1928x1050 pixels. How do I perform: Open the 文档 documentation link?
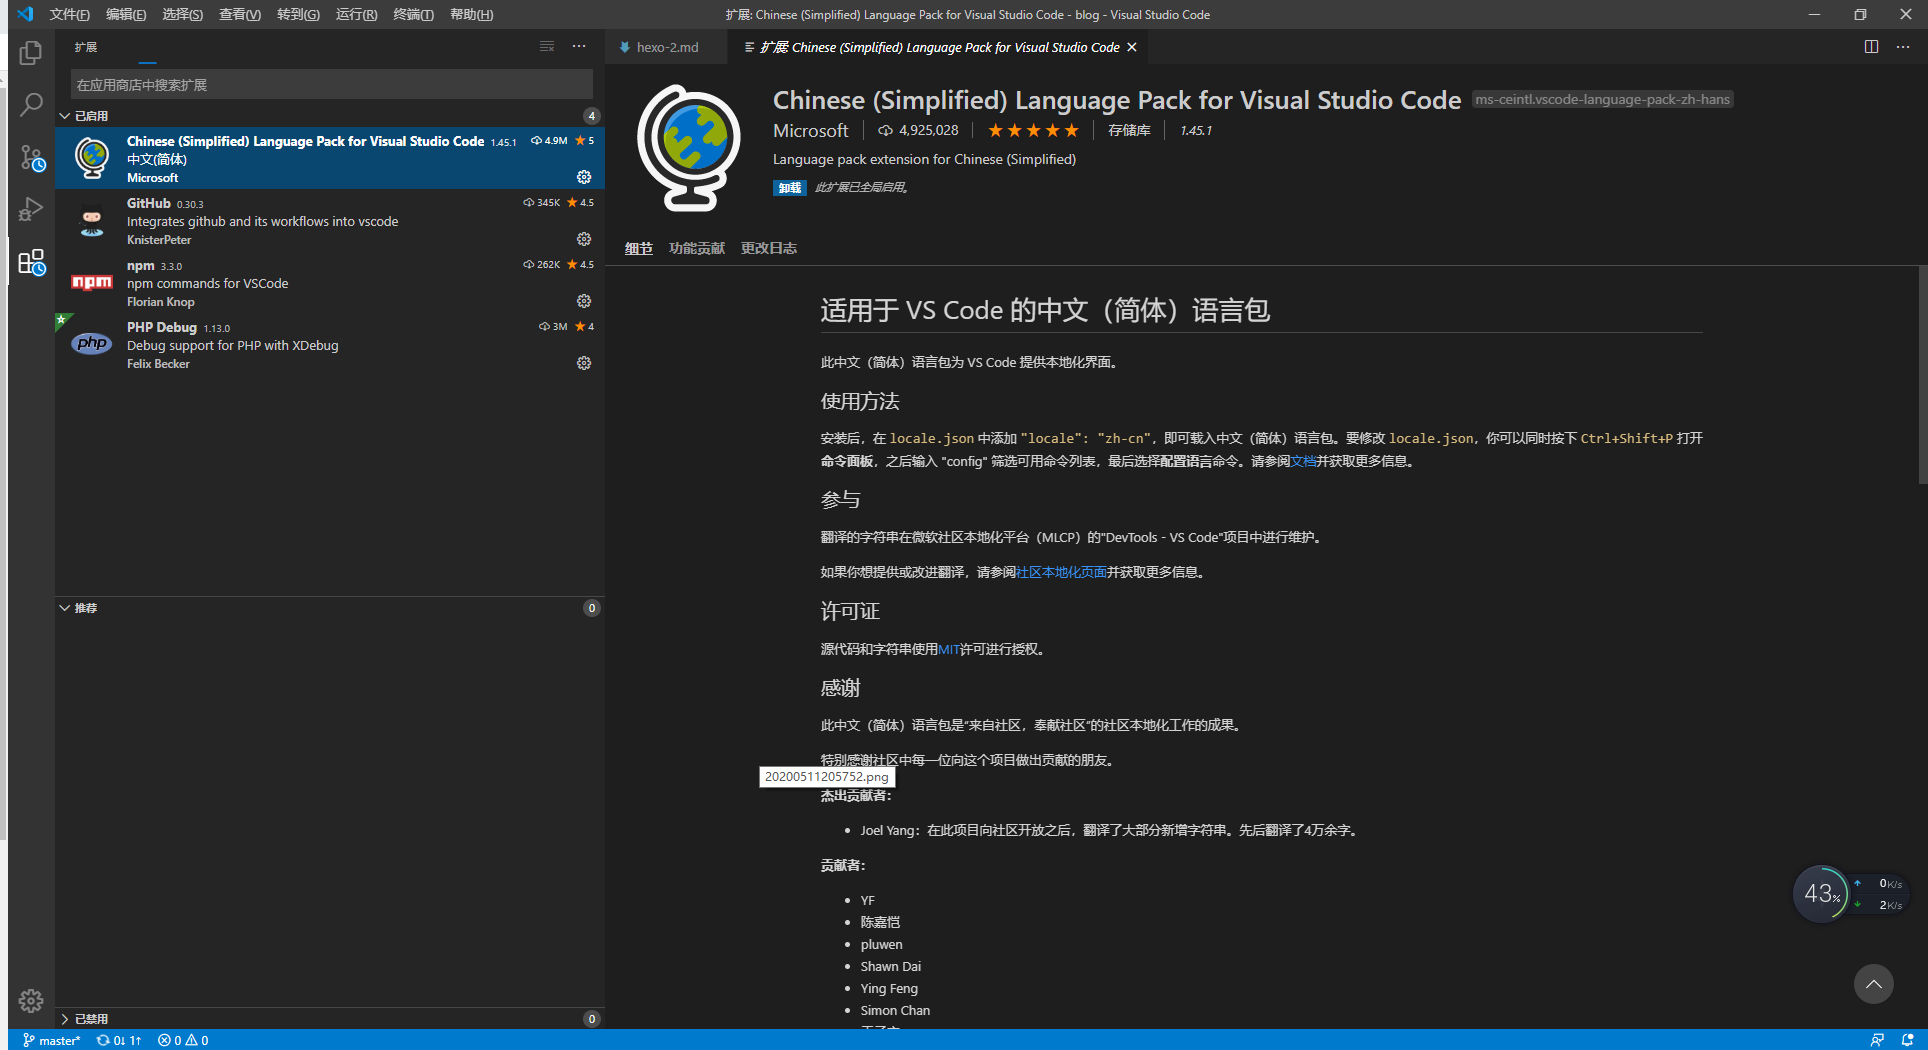point(1303,461)
